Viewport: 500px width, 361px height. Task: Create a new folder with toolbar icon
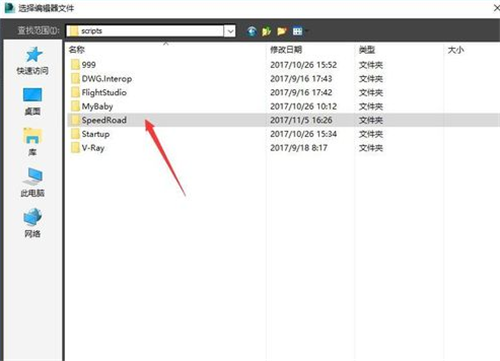[x=282, y=31]
